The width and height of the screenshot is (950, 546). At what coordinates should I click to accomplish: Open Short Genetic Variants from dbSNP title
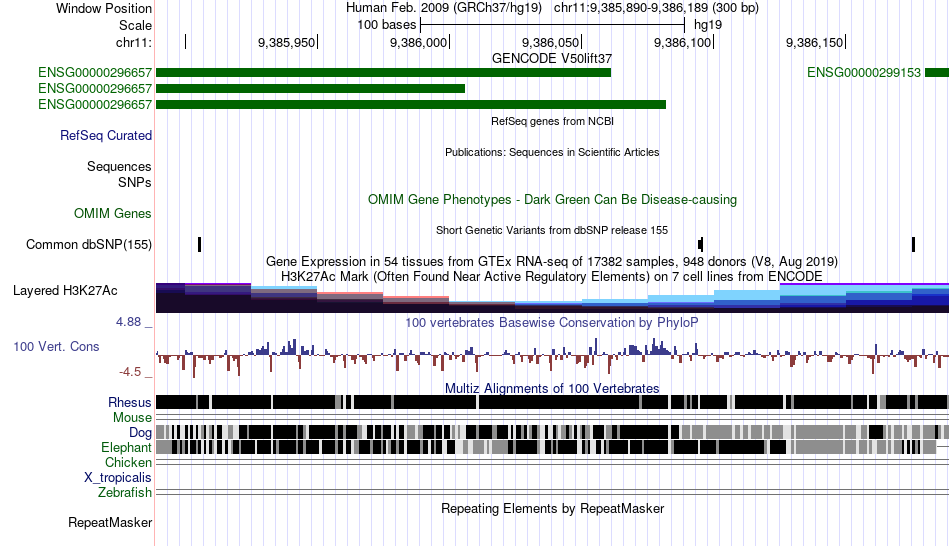point(552,230)
